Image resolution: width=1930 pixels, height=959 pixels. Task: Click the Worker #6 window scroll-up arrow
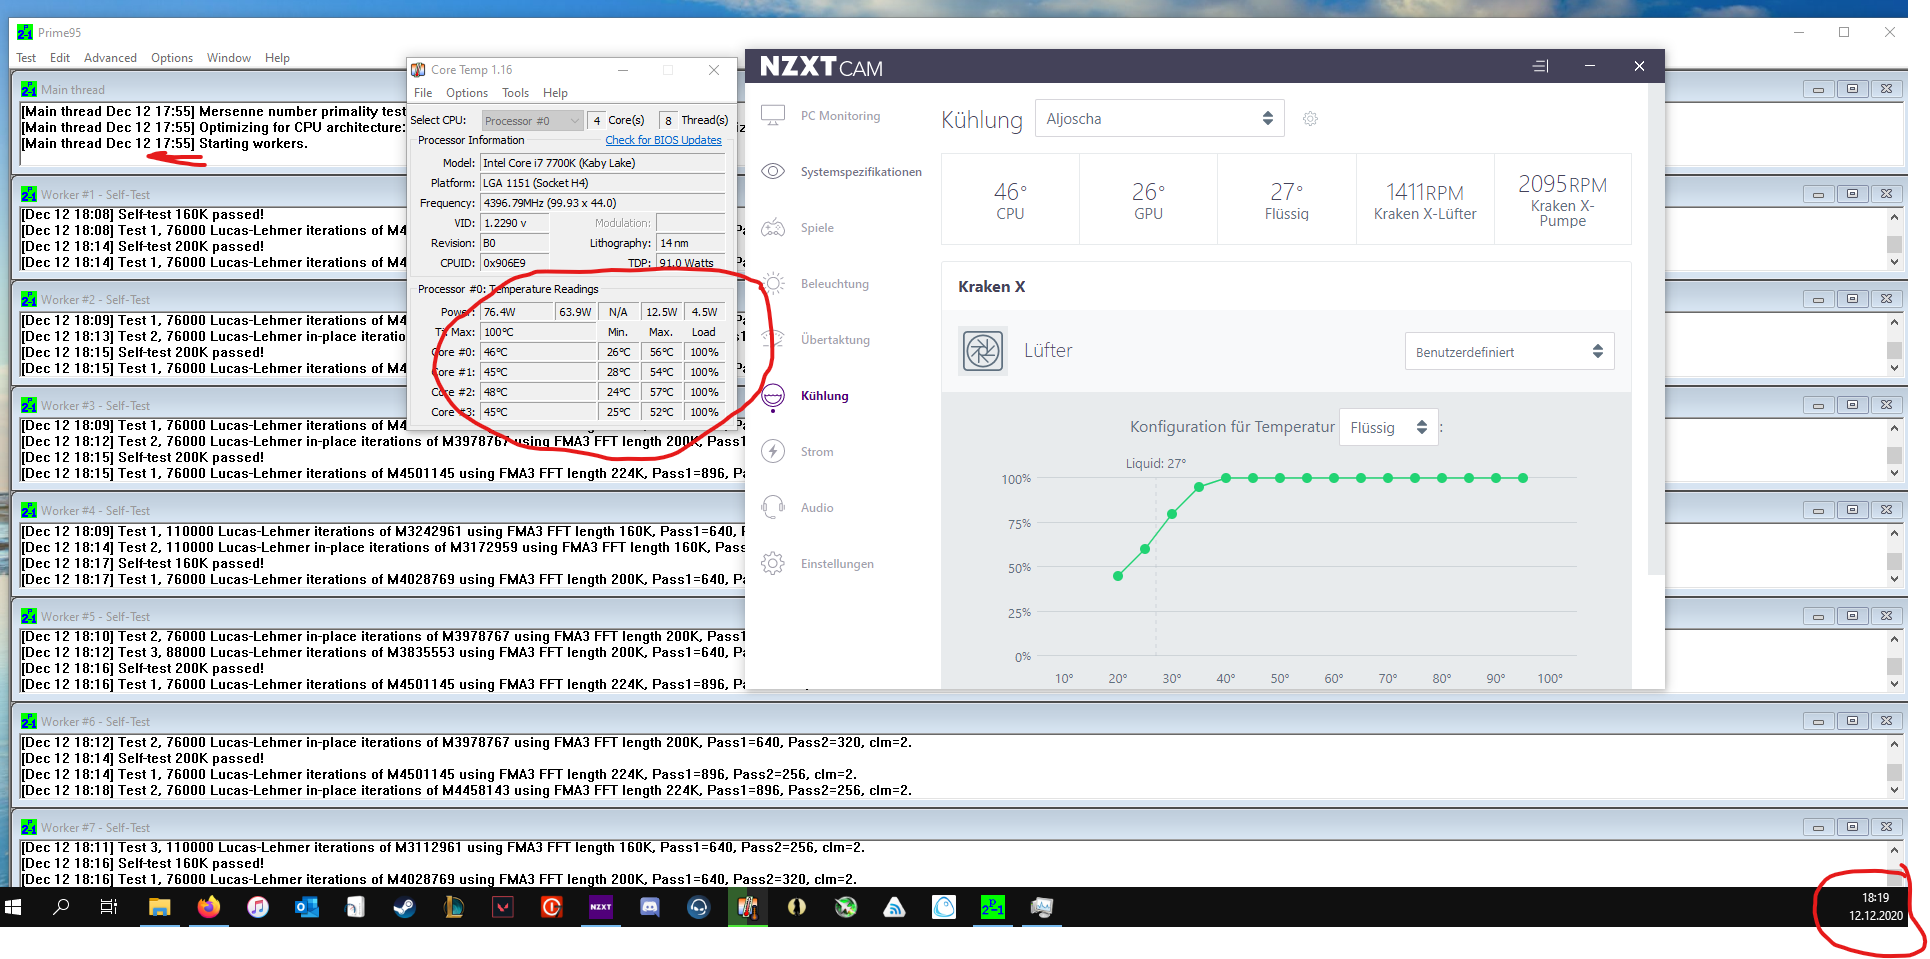pyautogui.click(x=1894, y=744)
